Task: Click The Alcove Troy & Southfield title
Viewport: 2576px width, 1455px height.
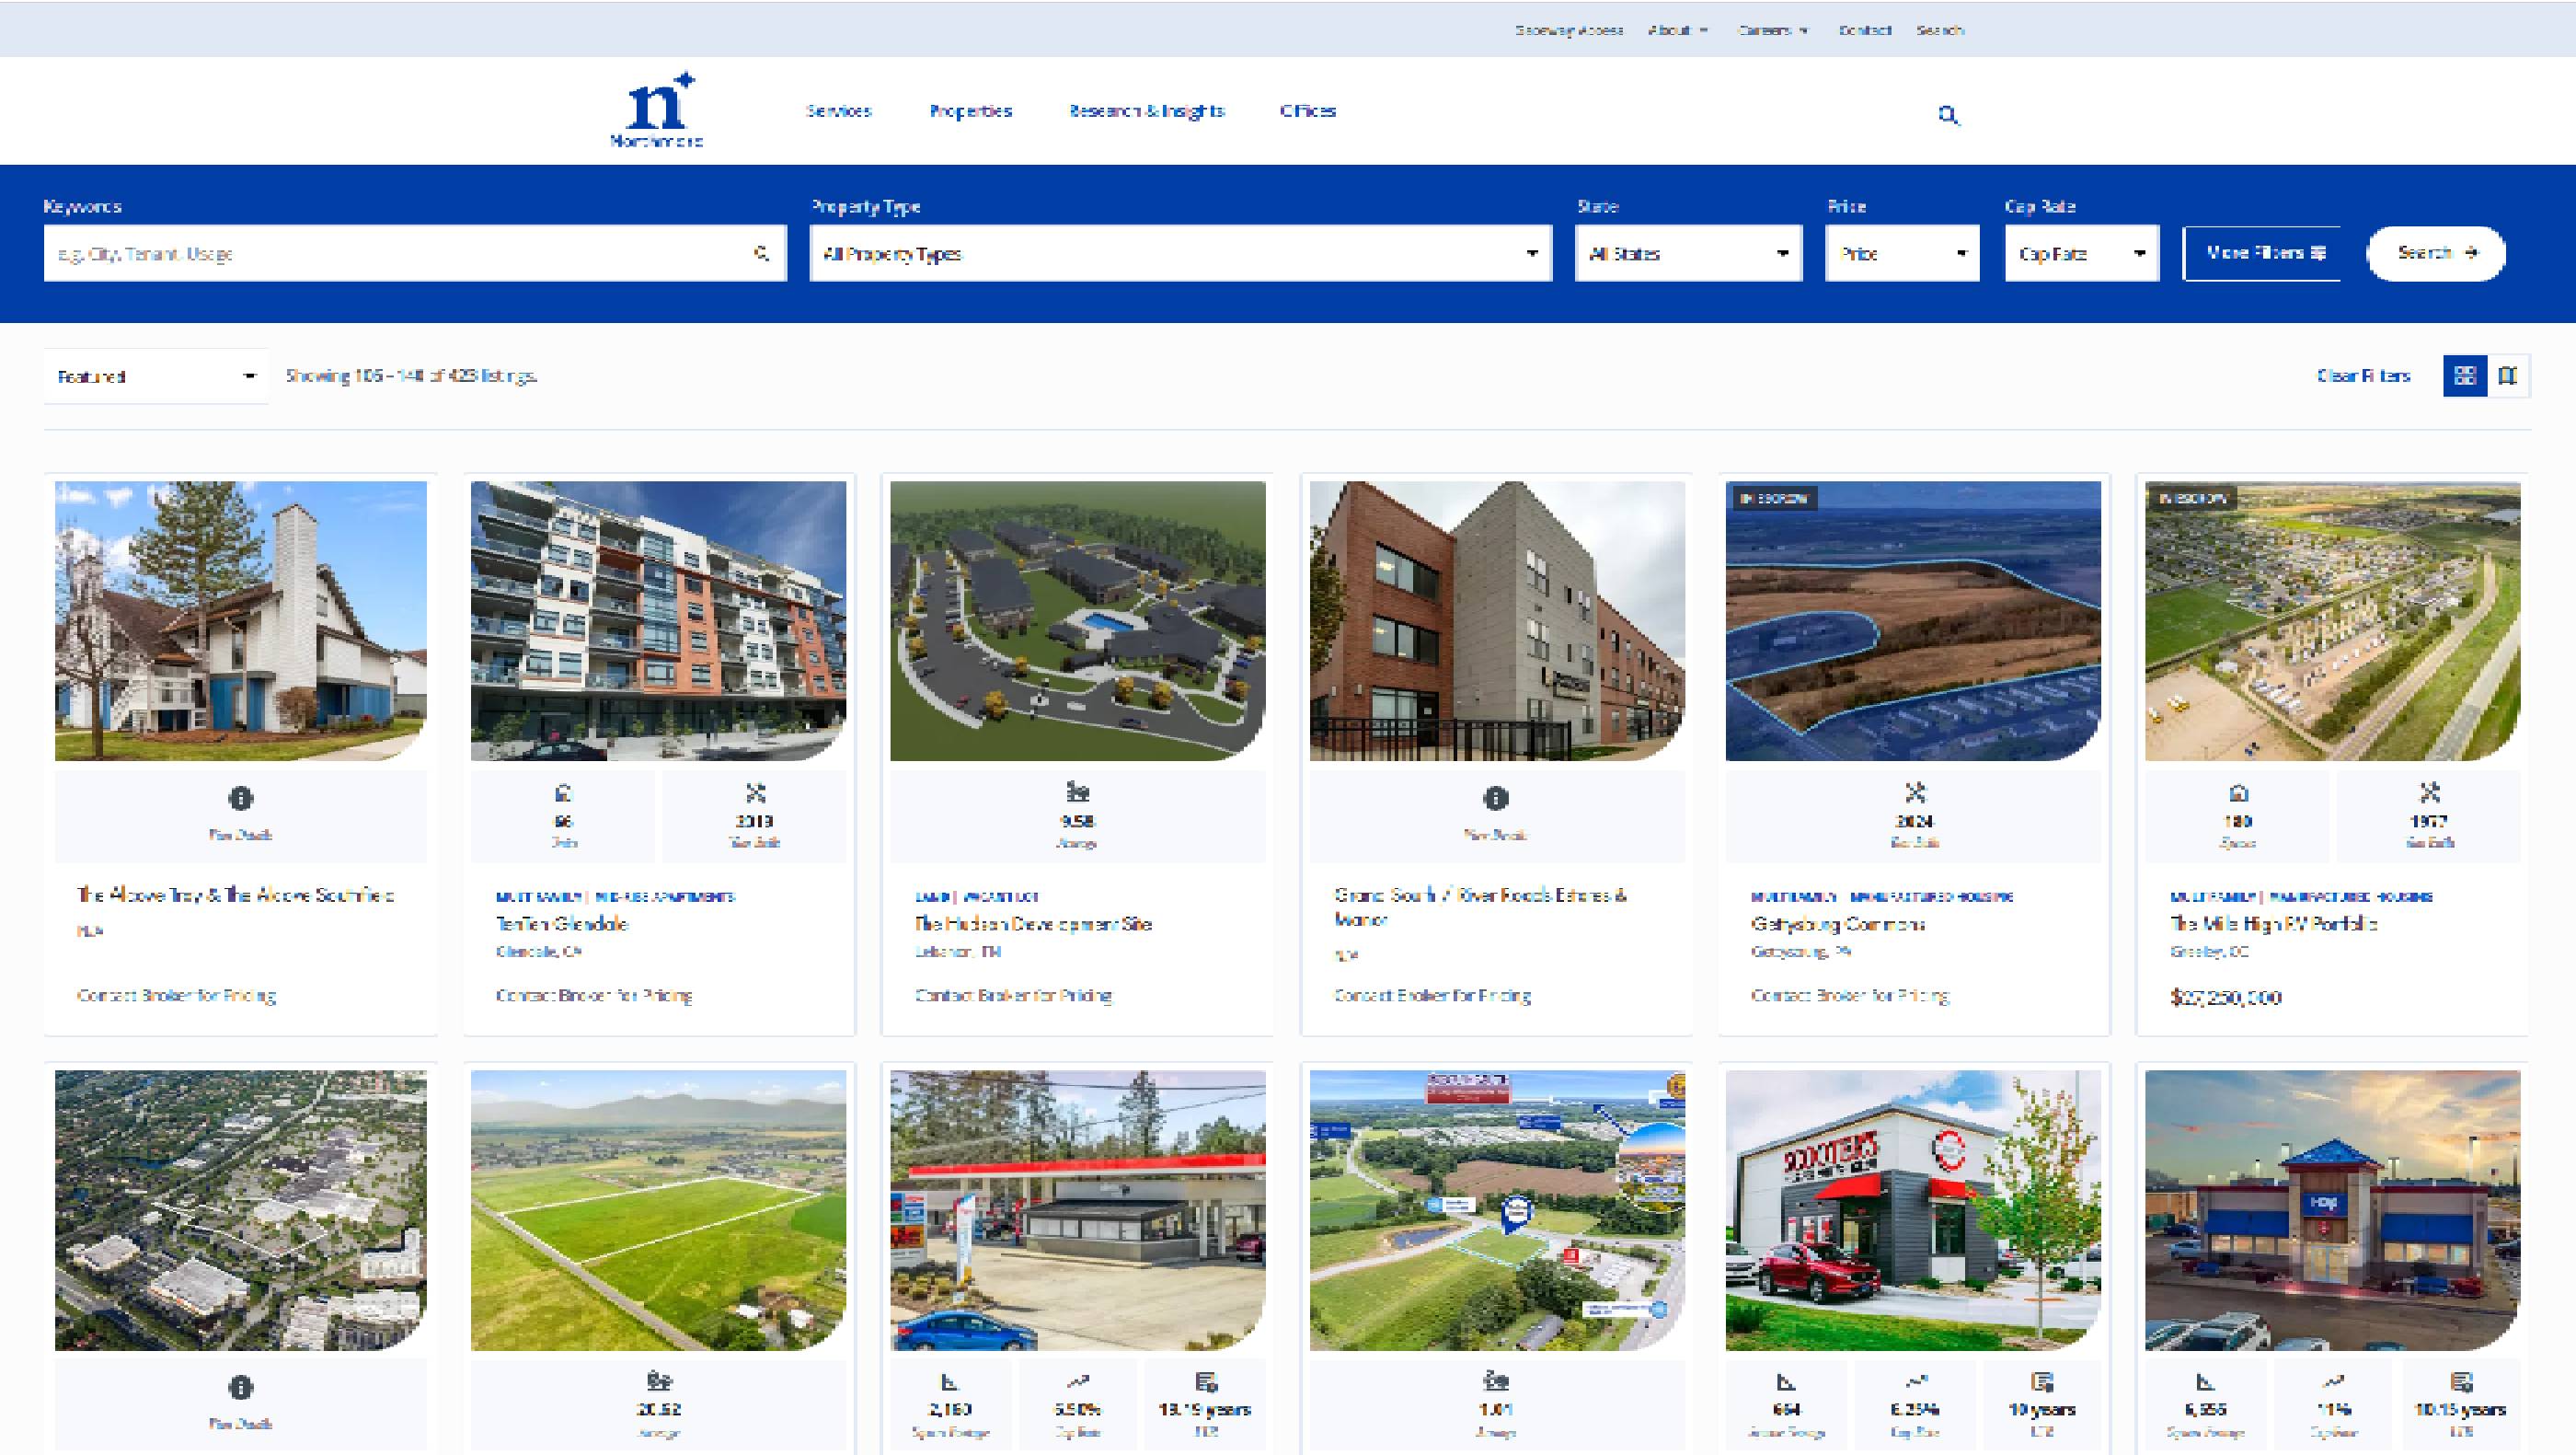Action: pos(236,894)
